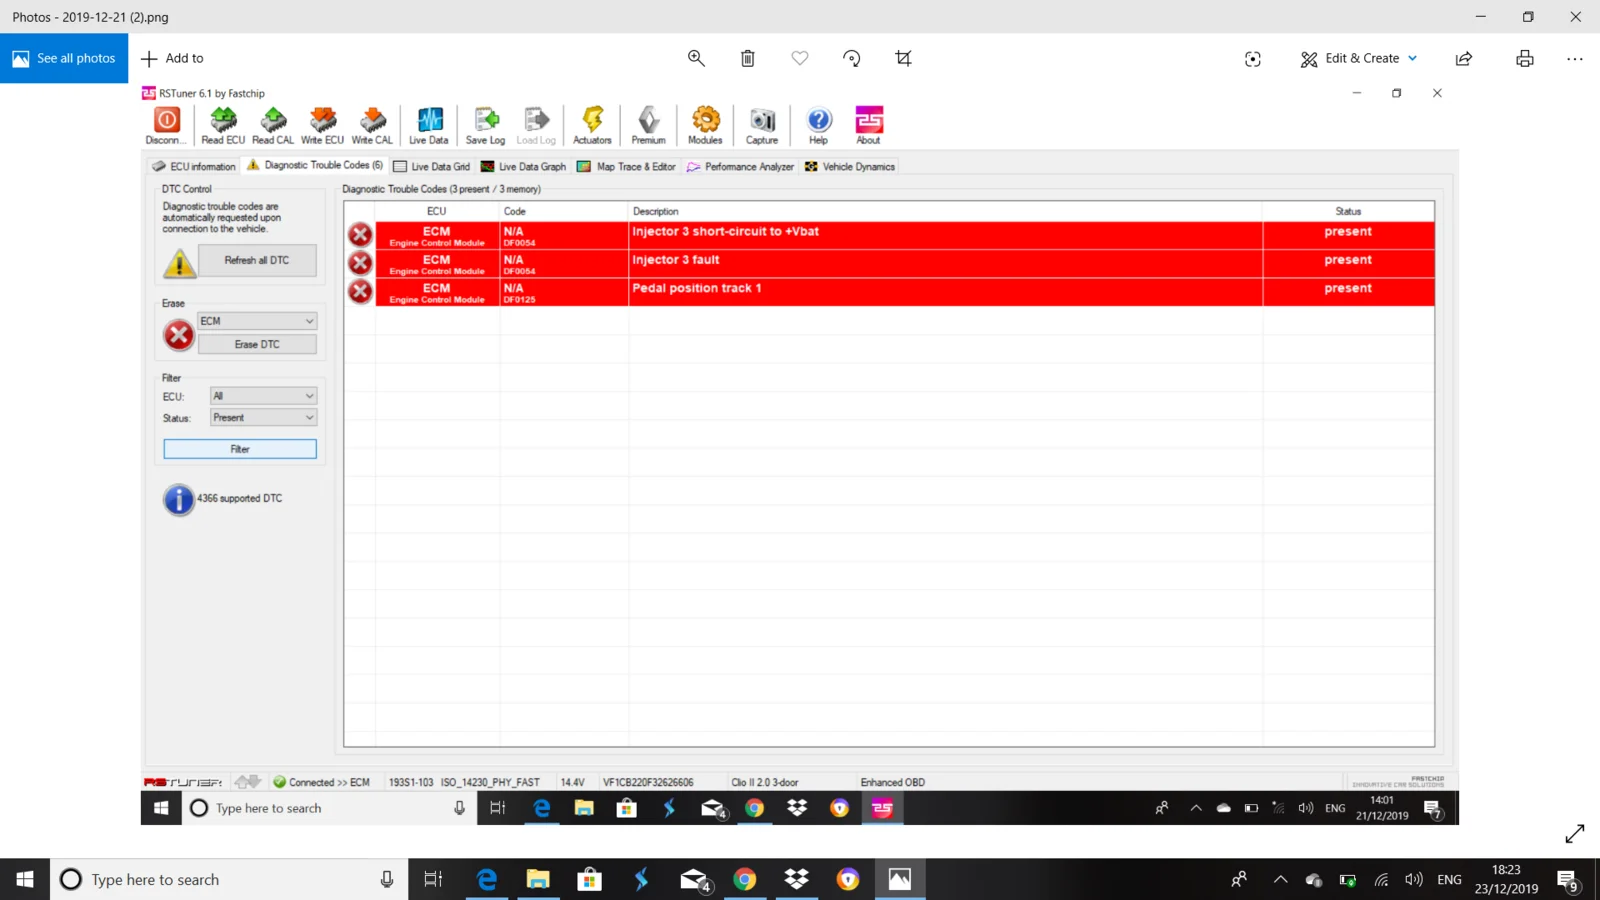Favorite the photo with the heart icon
The height and width of the screenshot is (900, 1600).
pyautogui.click(x=800, y=58)
